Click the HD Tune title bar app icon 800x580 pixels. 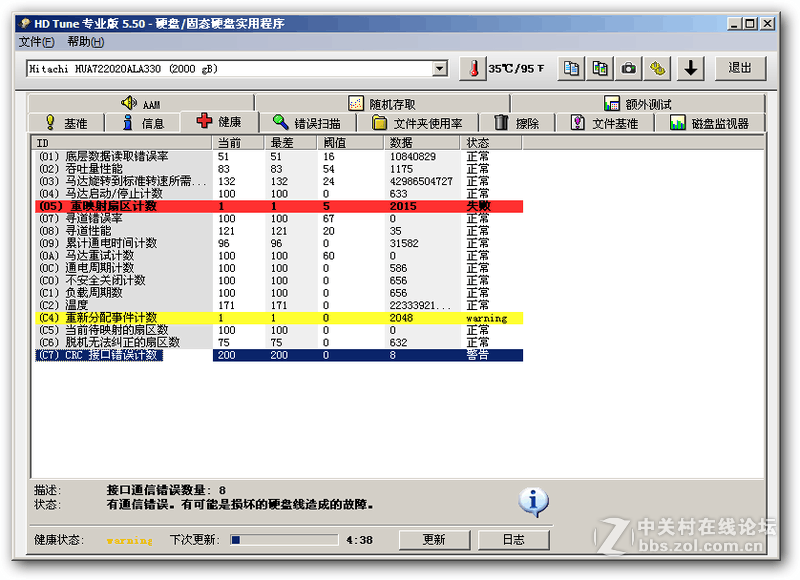click(23, 23)
